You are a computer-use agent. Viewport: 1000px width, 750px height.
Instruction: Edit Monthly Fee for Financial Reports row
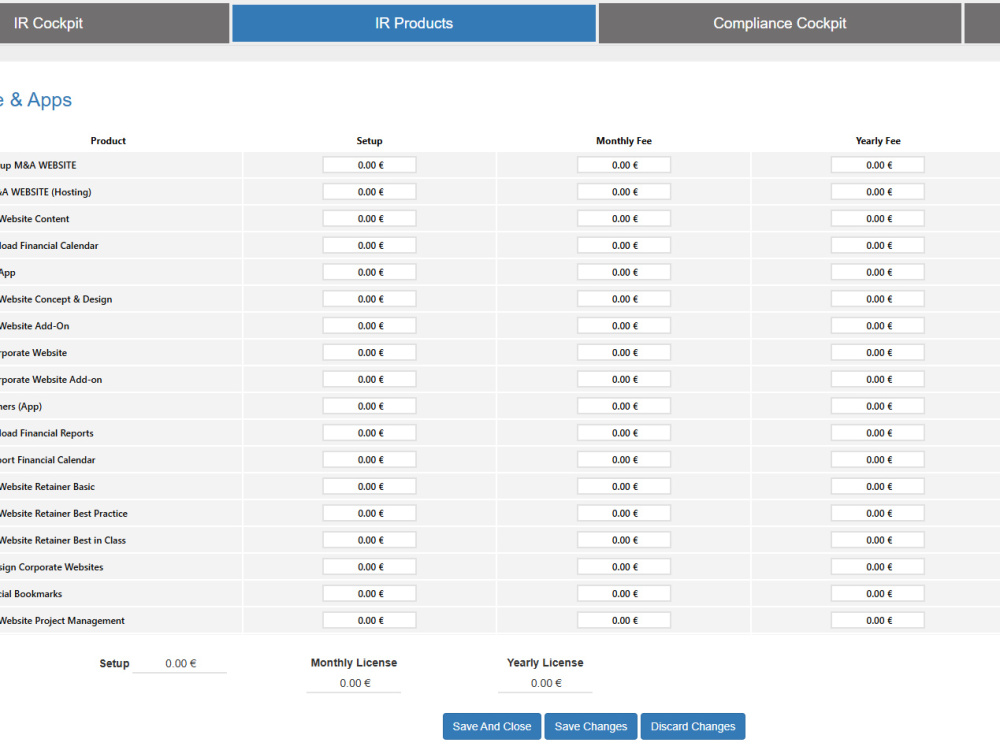(624, 433)
